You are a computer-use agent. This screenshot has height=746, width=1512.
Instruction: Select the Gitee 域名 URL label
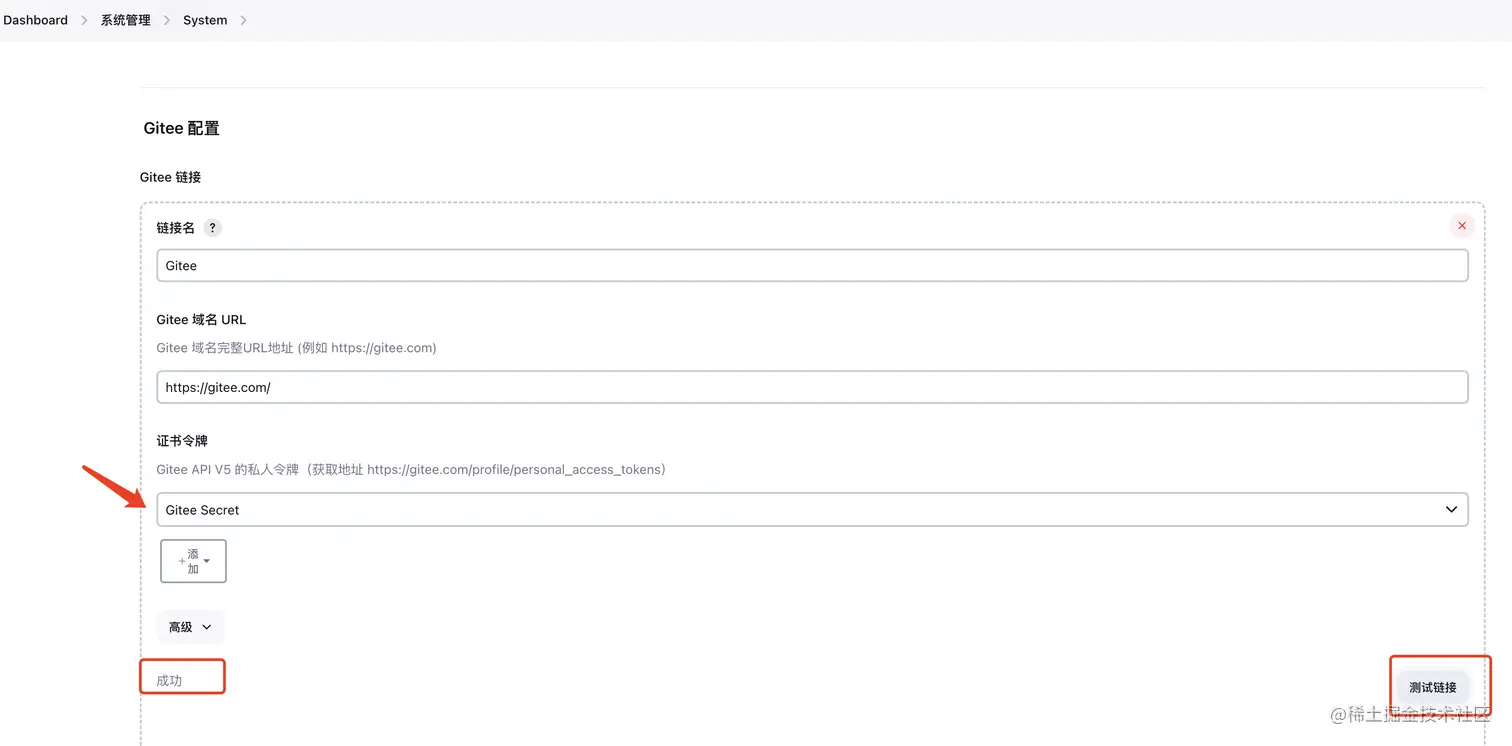(x=201, y=320)
